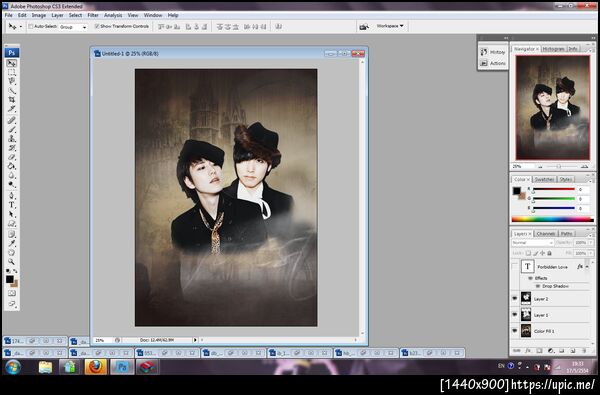Hide Layer 1 with eye icon
The image size is (600, 395).
[x=515, y=315]
